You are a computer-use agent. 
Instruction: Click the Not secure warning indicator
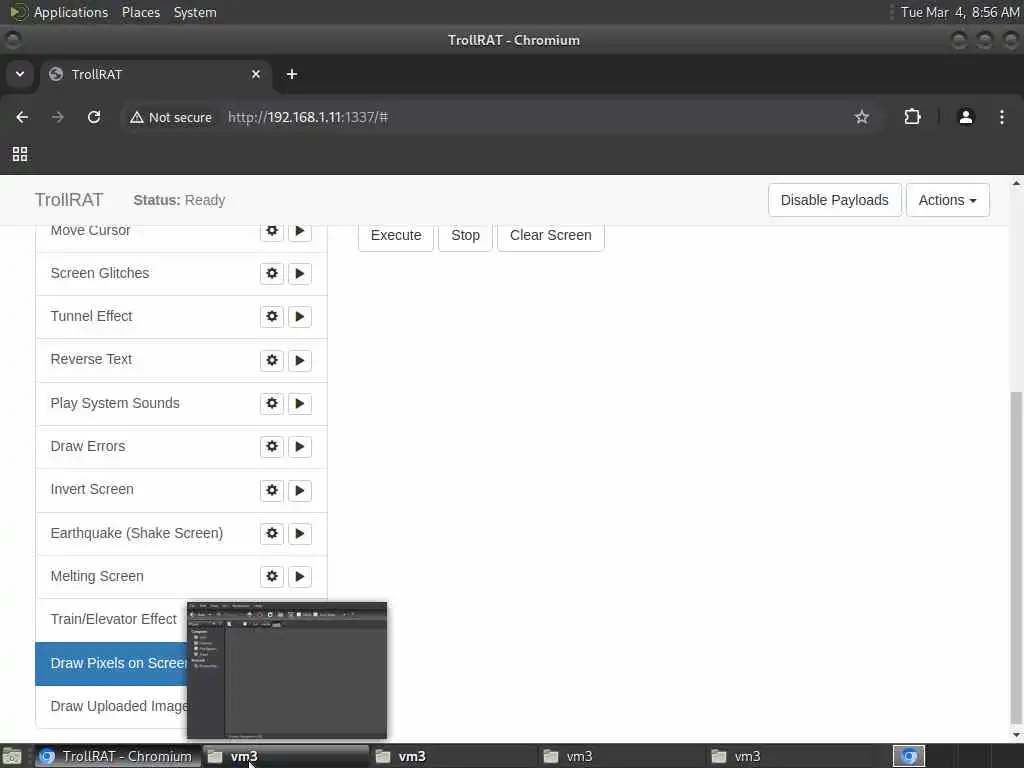pyautogui.click(x=171, y=118)
